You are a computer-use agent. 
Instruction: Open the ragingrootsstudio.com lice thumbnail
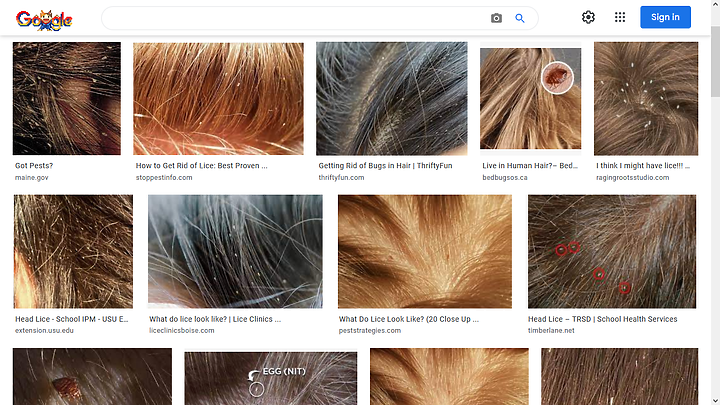646,98
